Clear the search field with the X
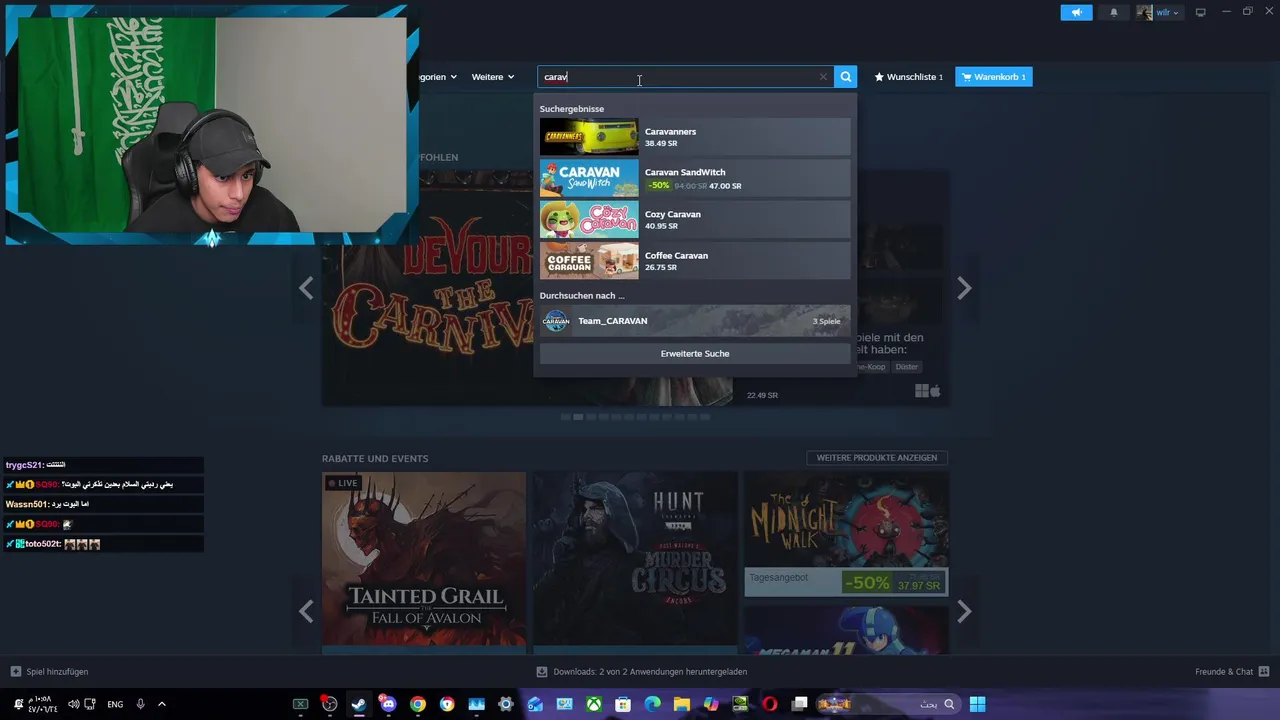Viewport: 1280px width, 720px height. 823,77
